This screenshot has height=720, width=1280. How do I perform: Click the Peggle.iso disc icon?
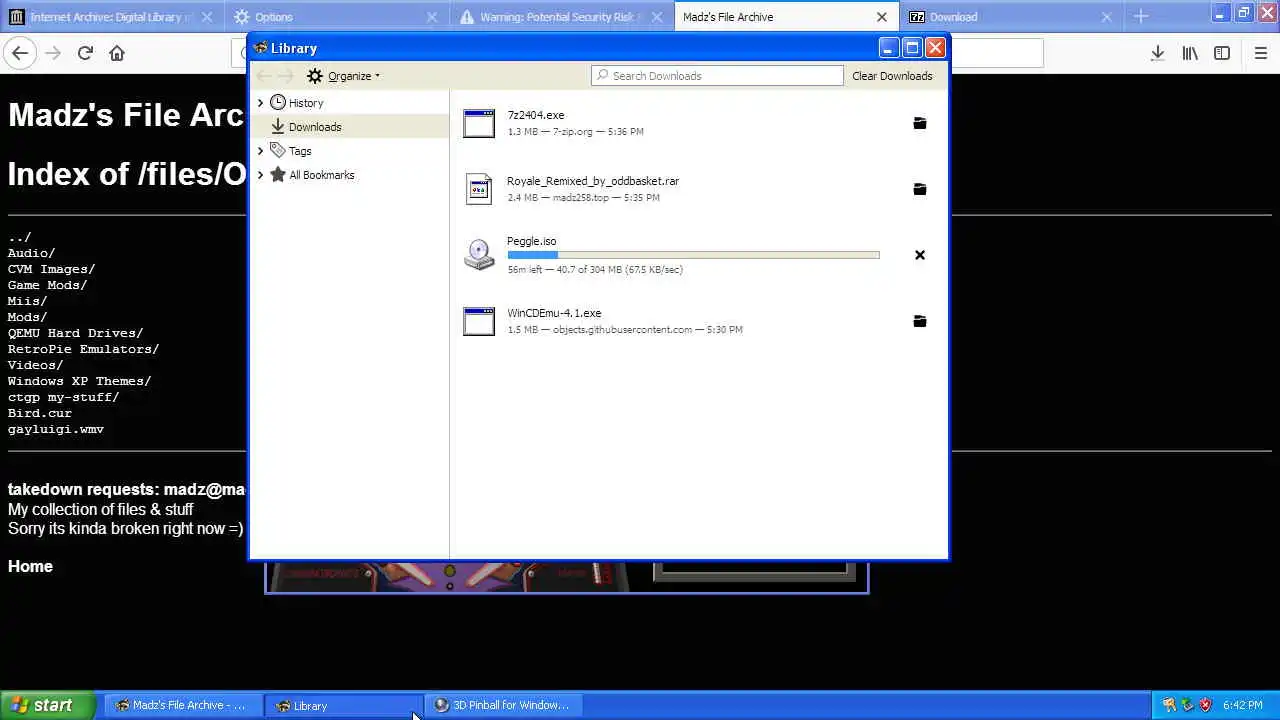pos(479,255)
